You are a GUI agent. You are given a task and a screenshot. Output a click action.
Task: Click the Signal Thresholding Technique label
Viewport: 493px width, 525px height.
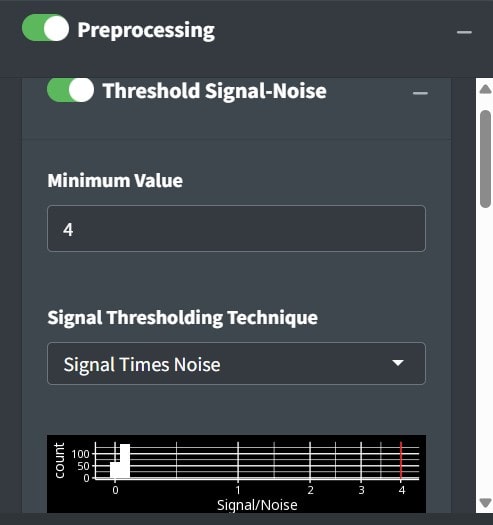(183, 318)
